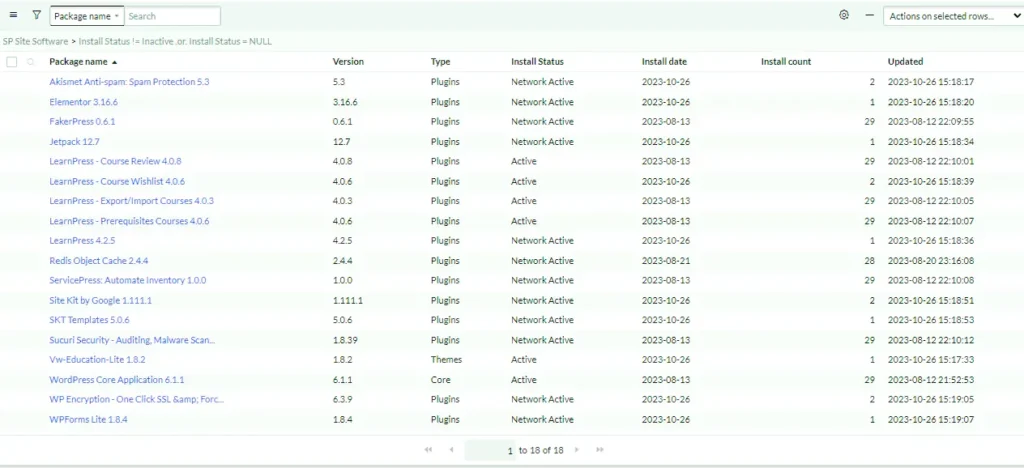Open Sucuri Security - Auditing, Malware Scan record
Screen dimensions: 1024x468
[132, 341]
